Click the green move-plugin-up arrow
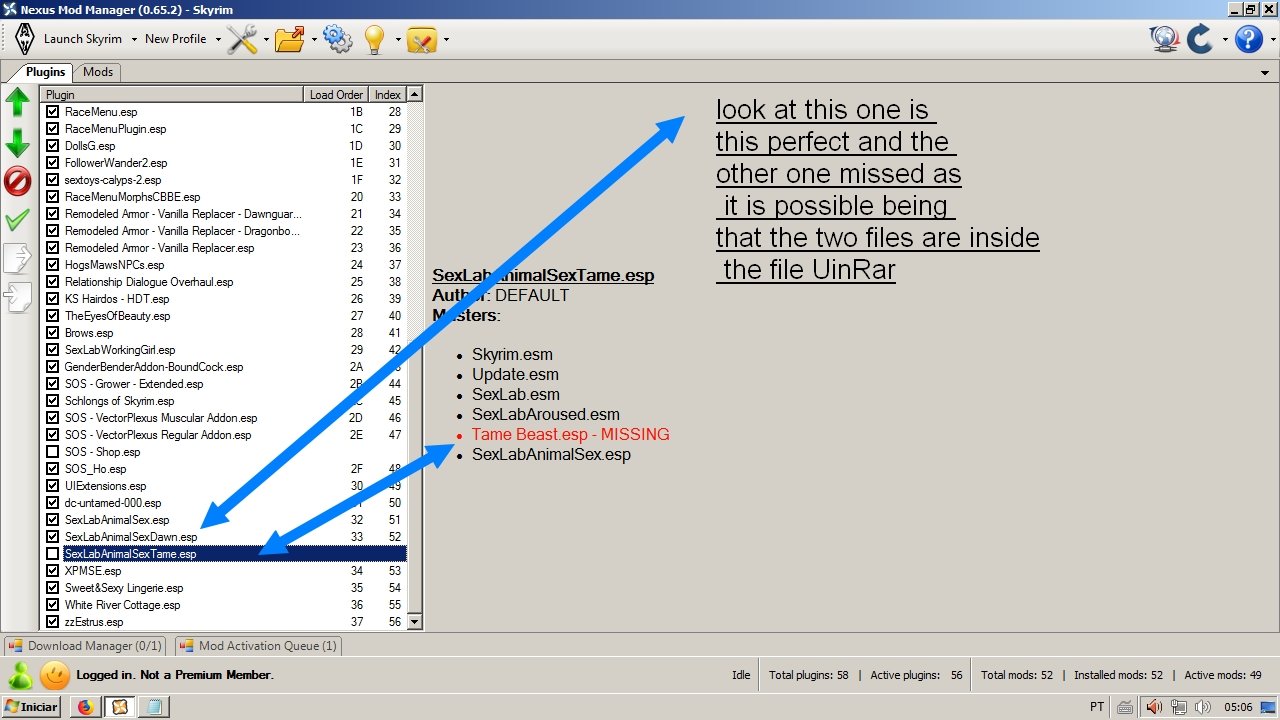Image resolution: width=1280 pixels, height=720 pixels. pos(18,102)
